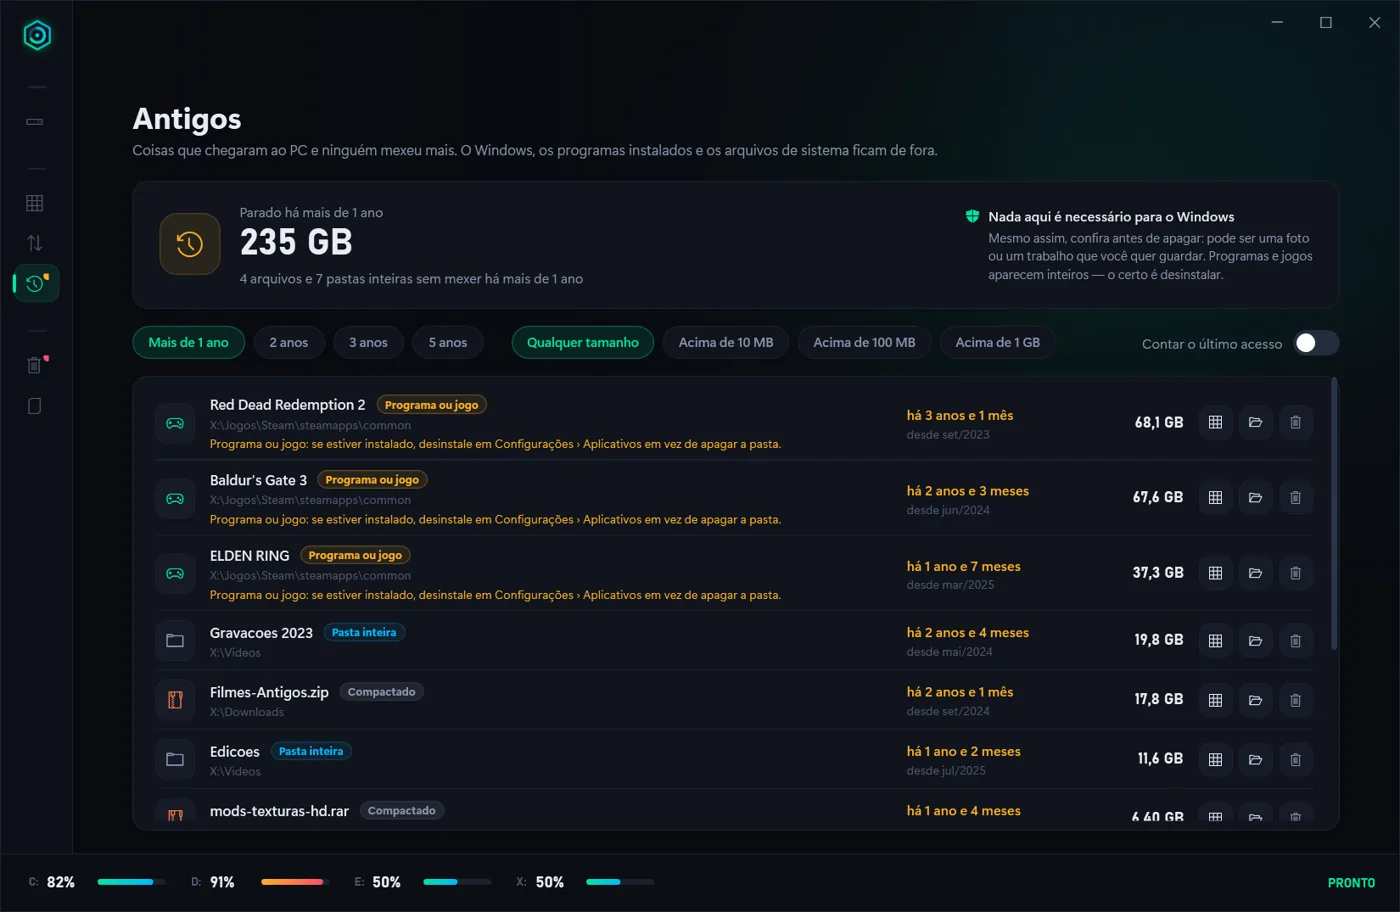This screenshot has width=1400, height=912.
Task: Filter by '5 anos' age
Action: pos(448,342)
